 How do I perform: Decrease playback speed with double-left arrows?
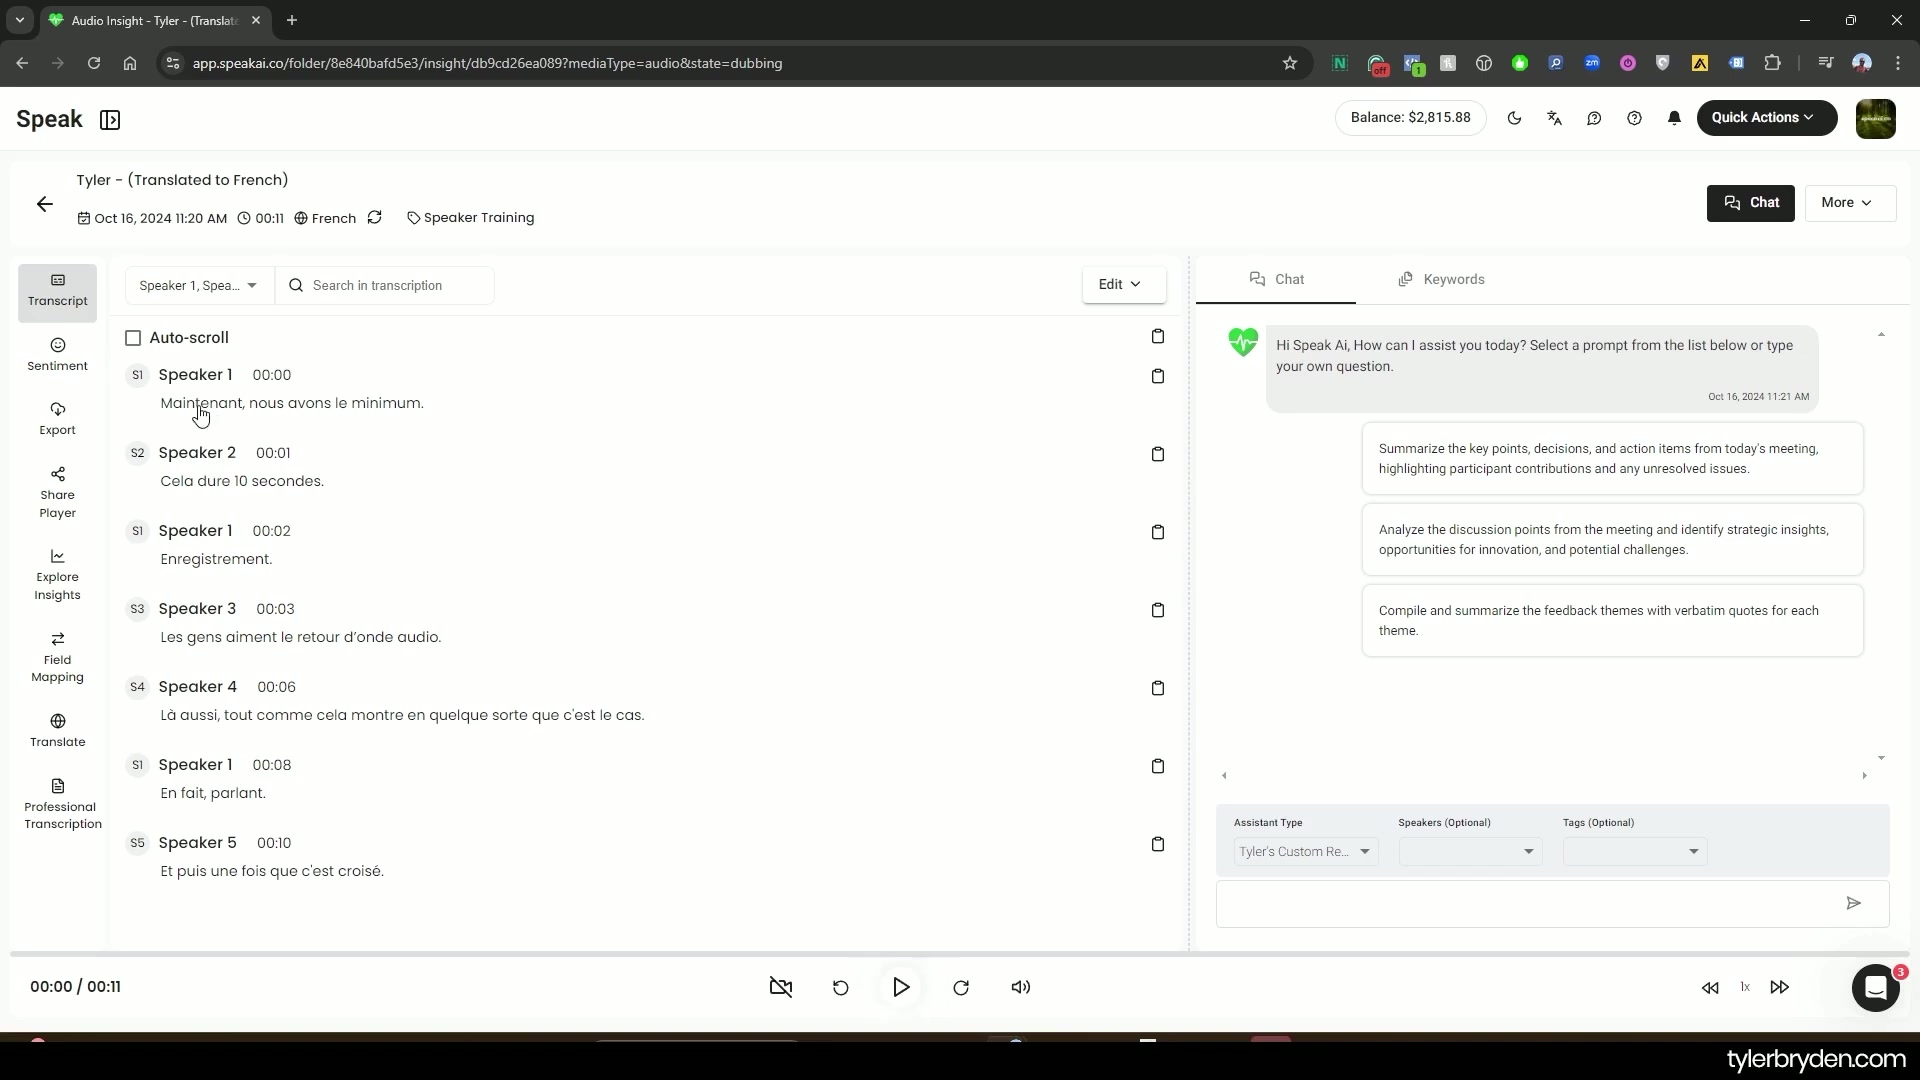(1710, 988)
